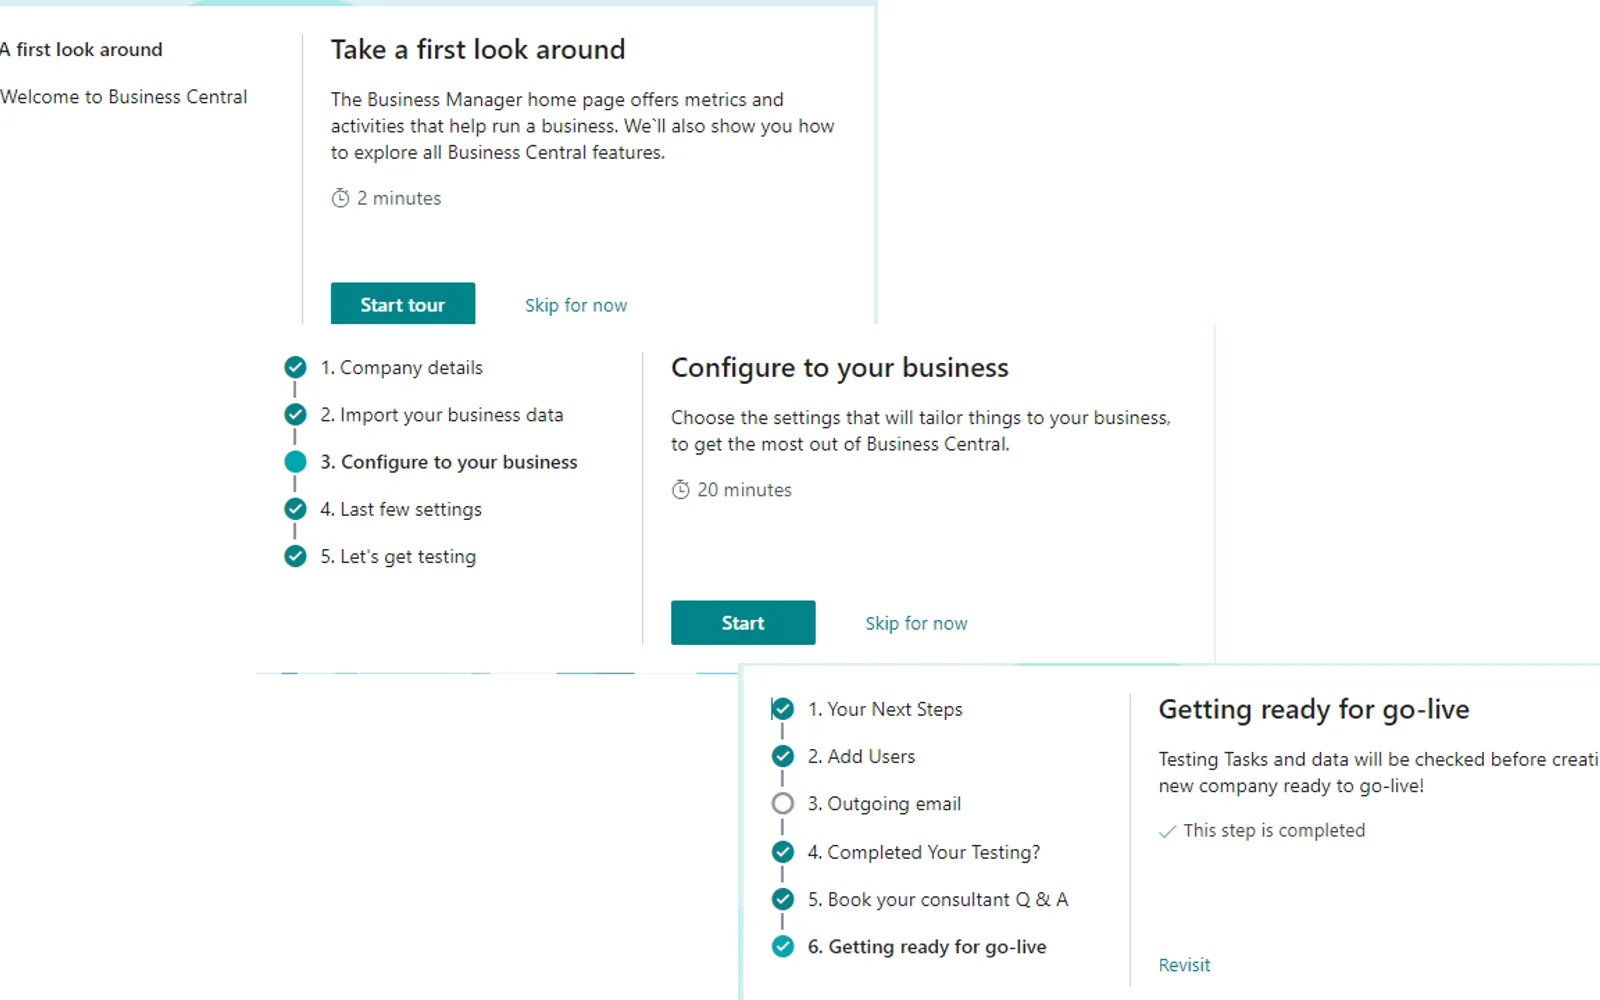1600x1000 pixels.
Task: Click checkmark icon beside Book your consultant Q & A
Action: [783, 899]
